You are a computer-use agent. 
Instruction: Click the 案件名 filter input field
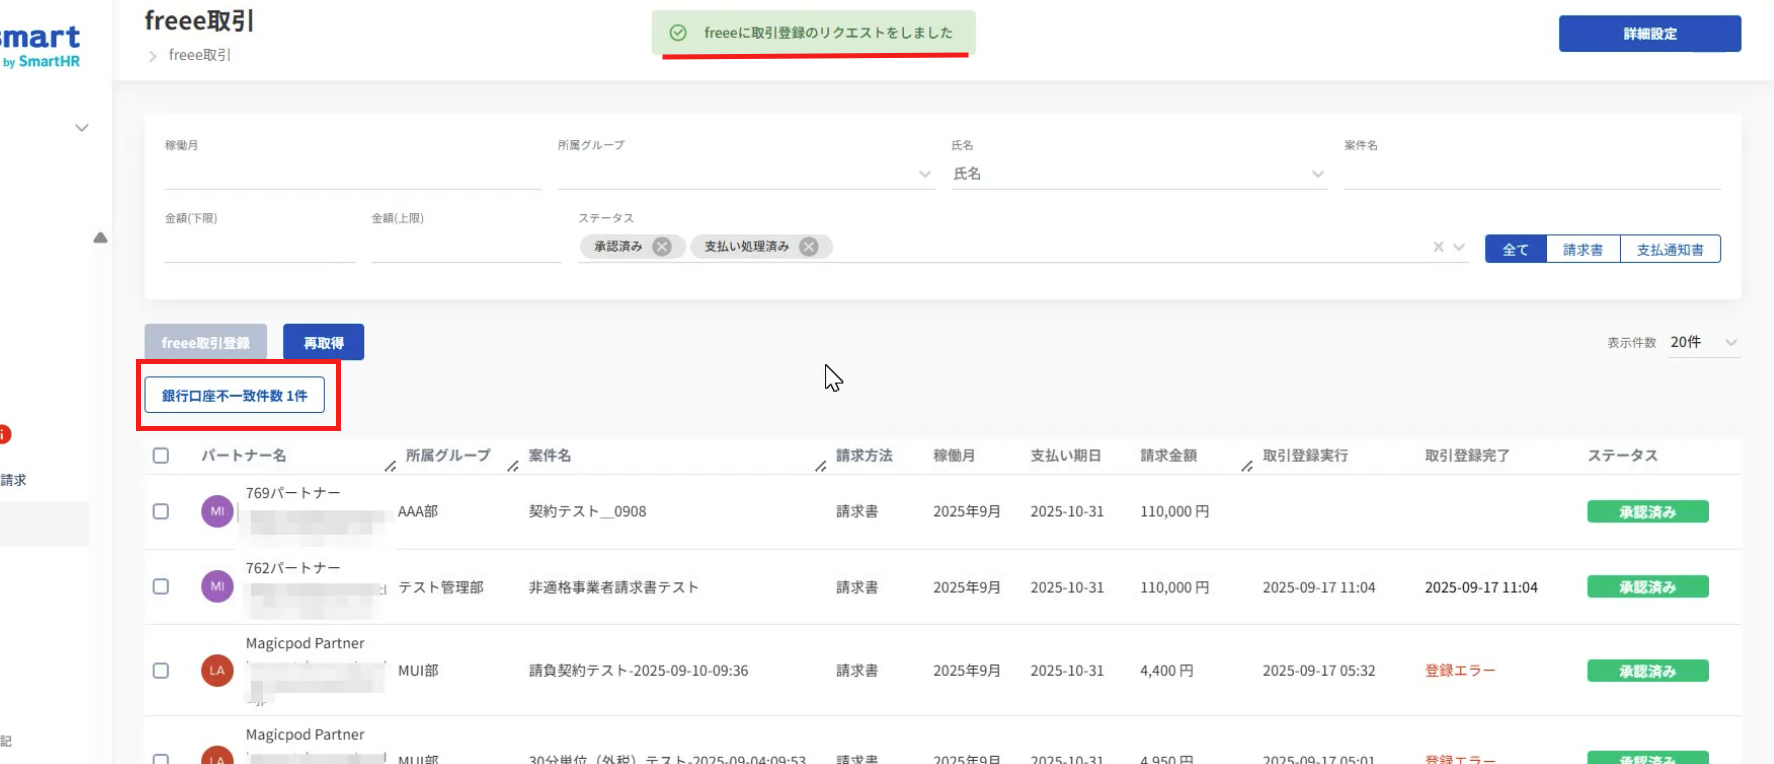tap(1531, 174)
